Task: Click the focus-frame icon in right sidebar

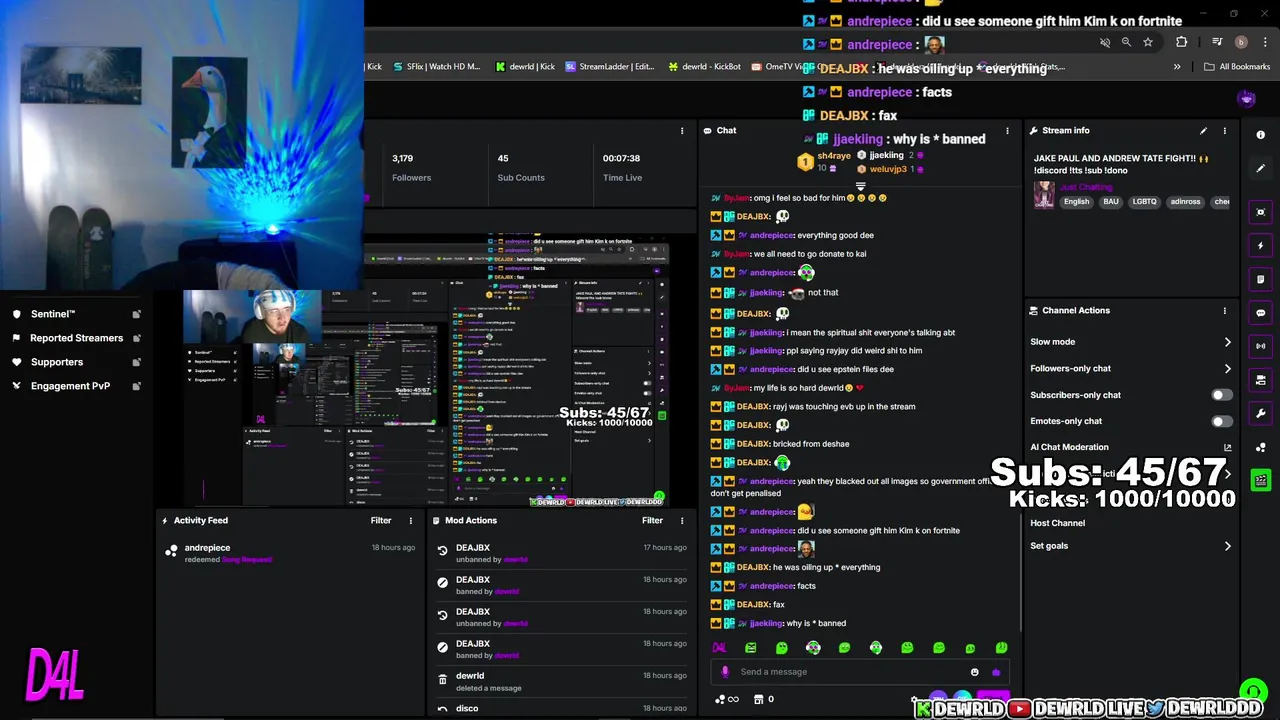Action: pyautogui.click(x=1260, y=212)
